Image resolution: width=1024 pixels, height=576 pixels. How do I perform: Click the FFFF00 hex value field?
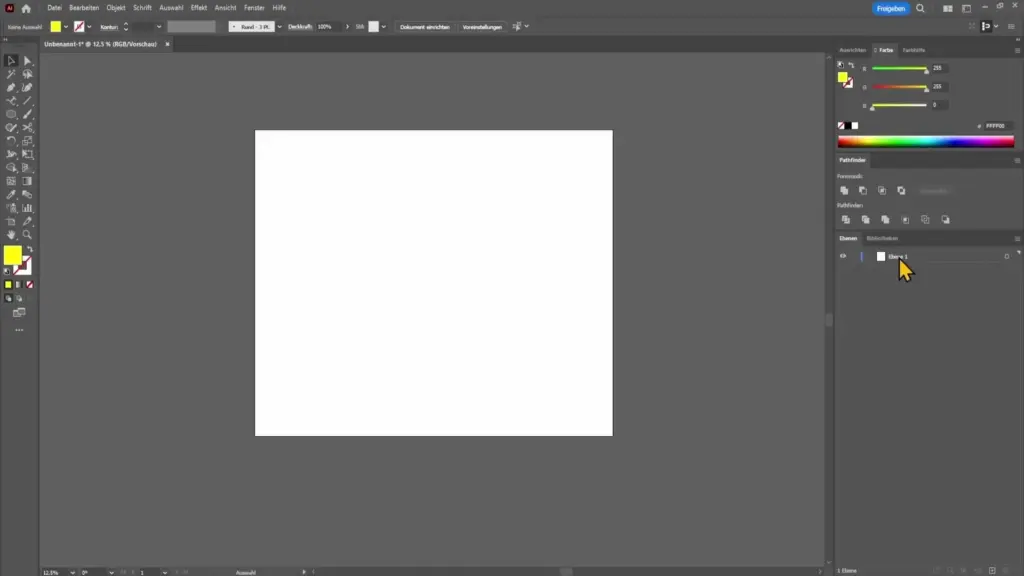[995, 125]
